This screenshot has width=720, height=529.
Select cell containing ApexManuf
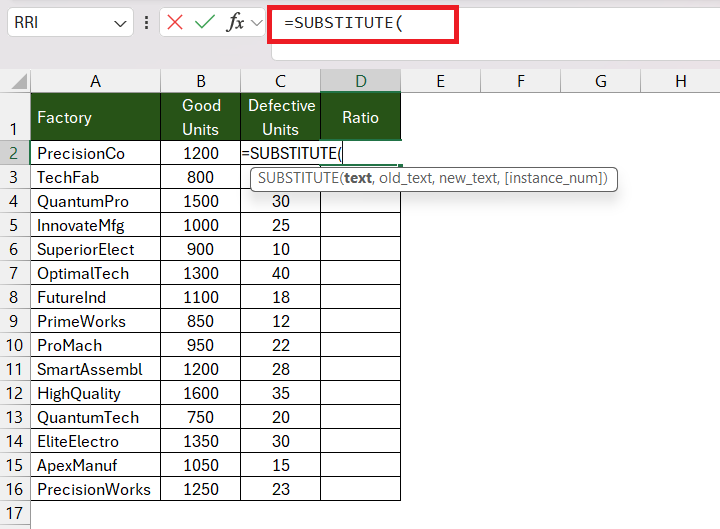[96, 465]
